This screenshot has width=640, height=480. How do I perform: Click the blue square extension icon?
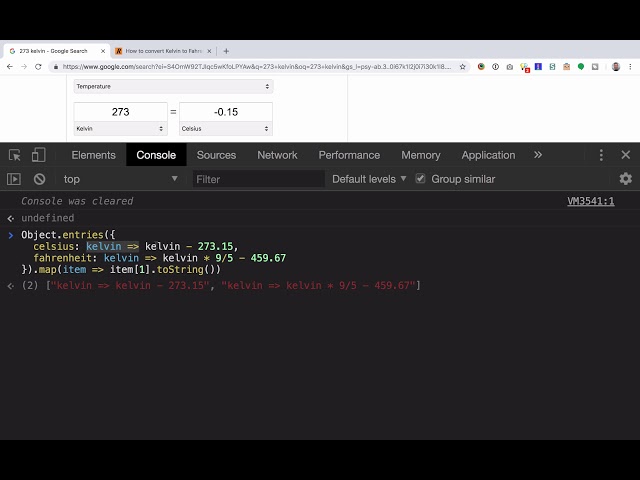[538, 67]
